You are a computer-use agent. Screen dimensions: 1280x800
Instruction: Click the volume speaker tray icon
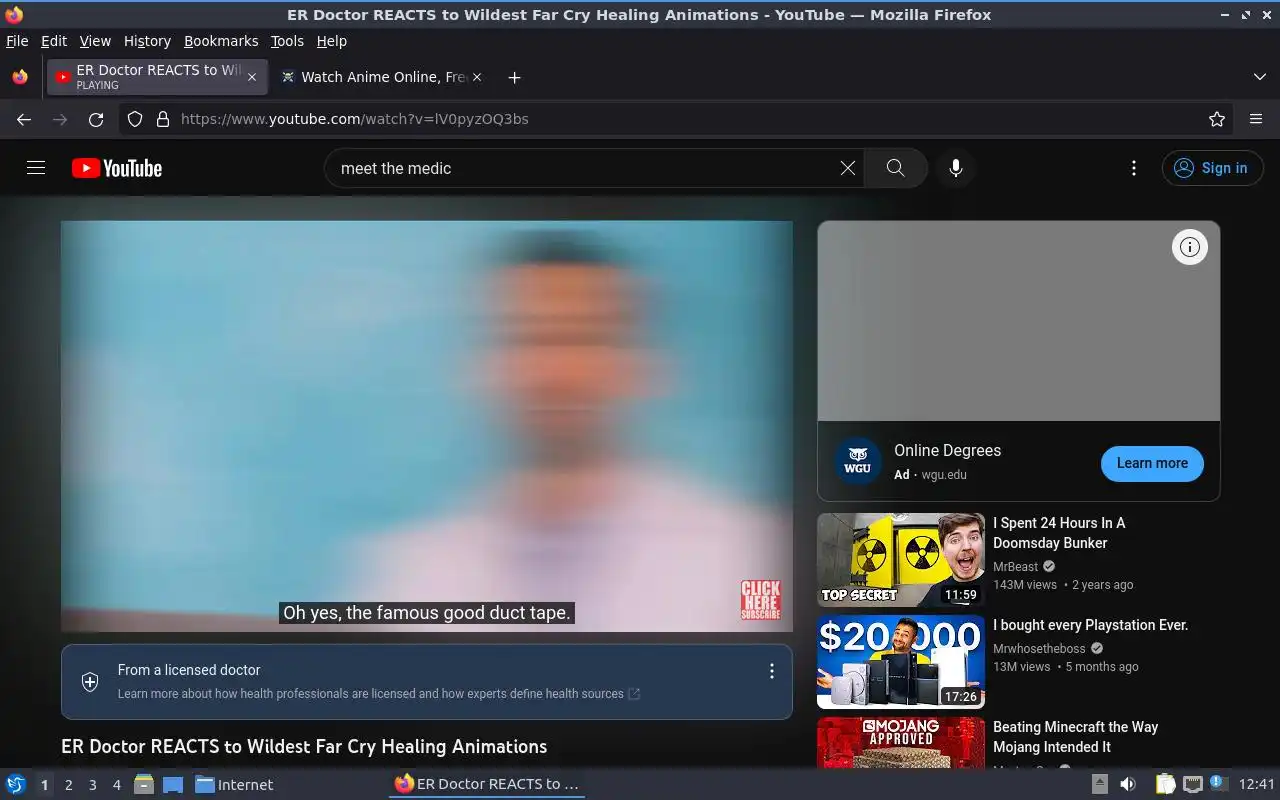(1127, 784)
